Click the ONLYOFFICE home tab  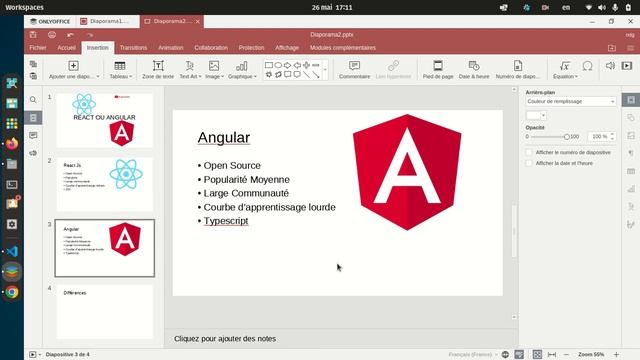coord(50,21)
